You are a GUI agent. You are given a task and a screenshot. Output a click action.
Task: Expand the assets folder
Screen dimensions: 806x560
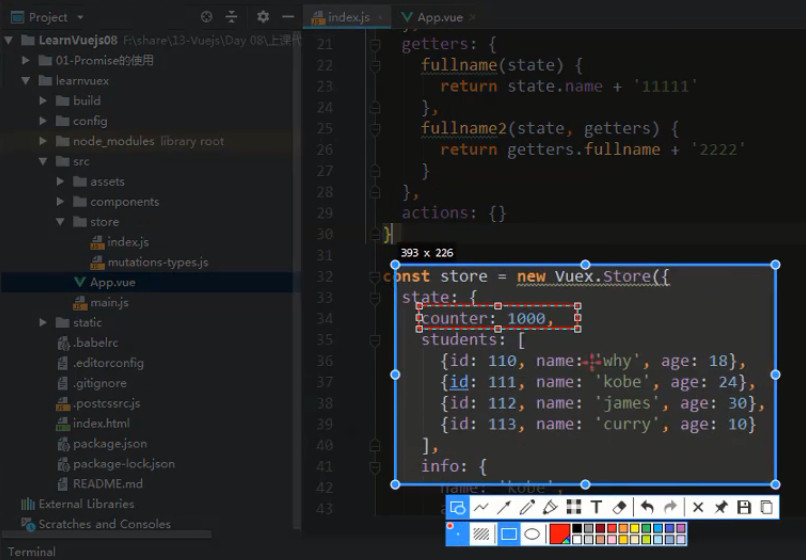(x=60, y=182)
